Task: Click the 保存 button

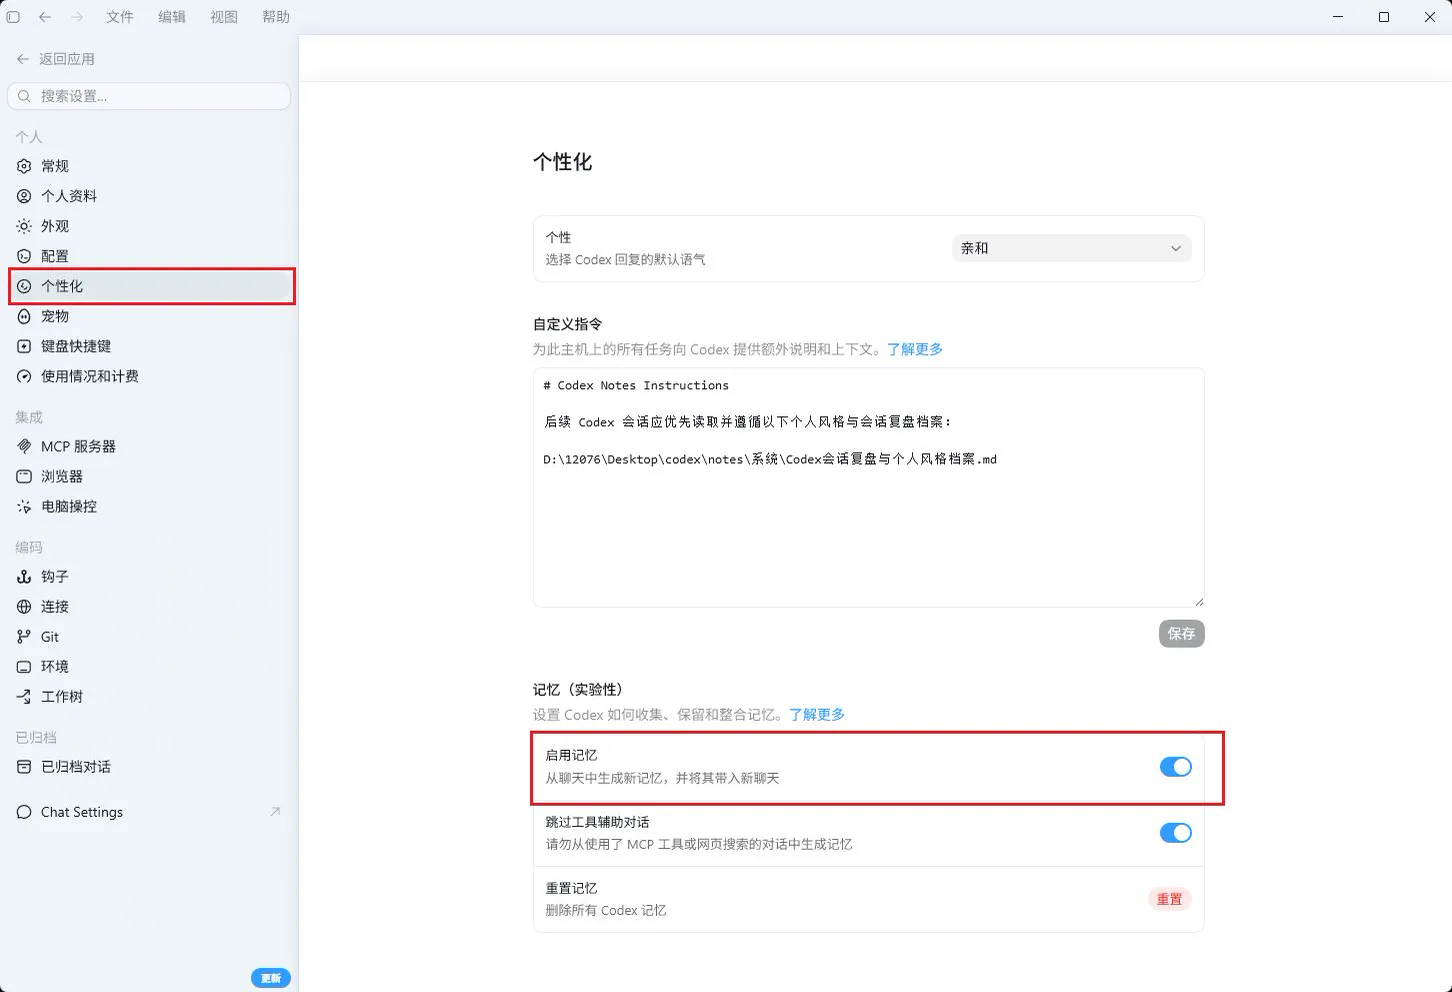Action: coord(1181,633)
